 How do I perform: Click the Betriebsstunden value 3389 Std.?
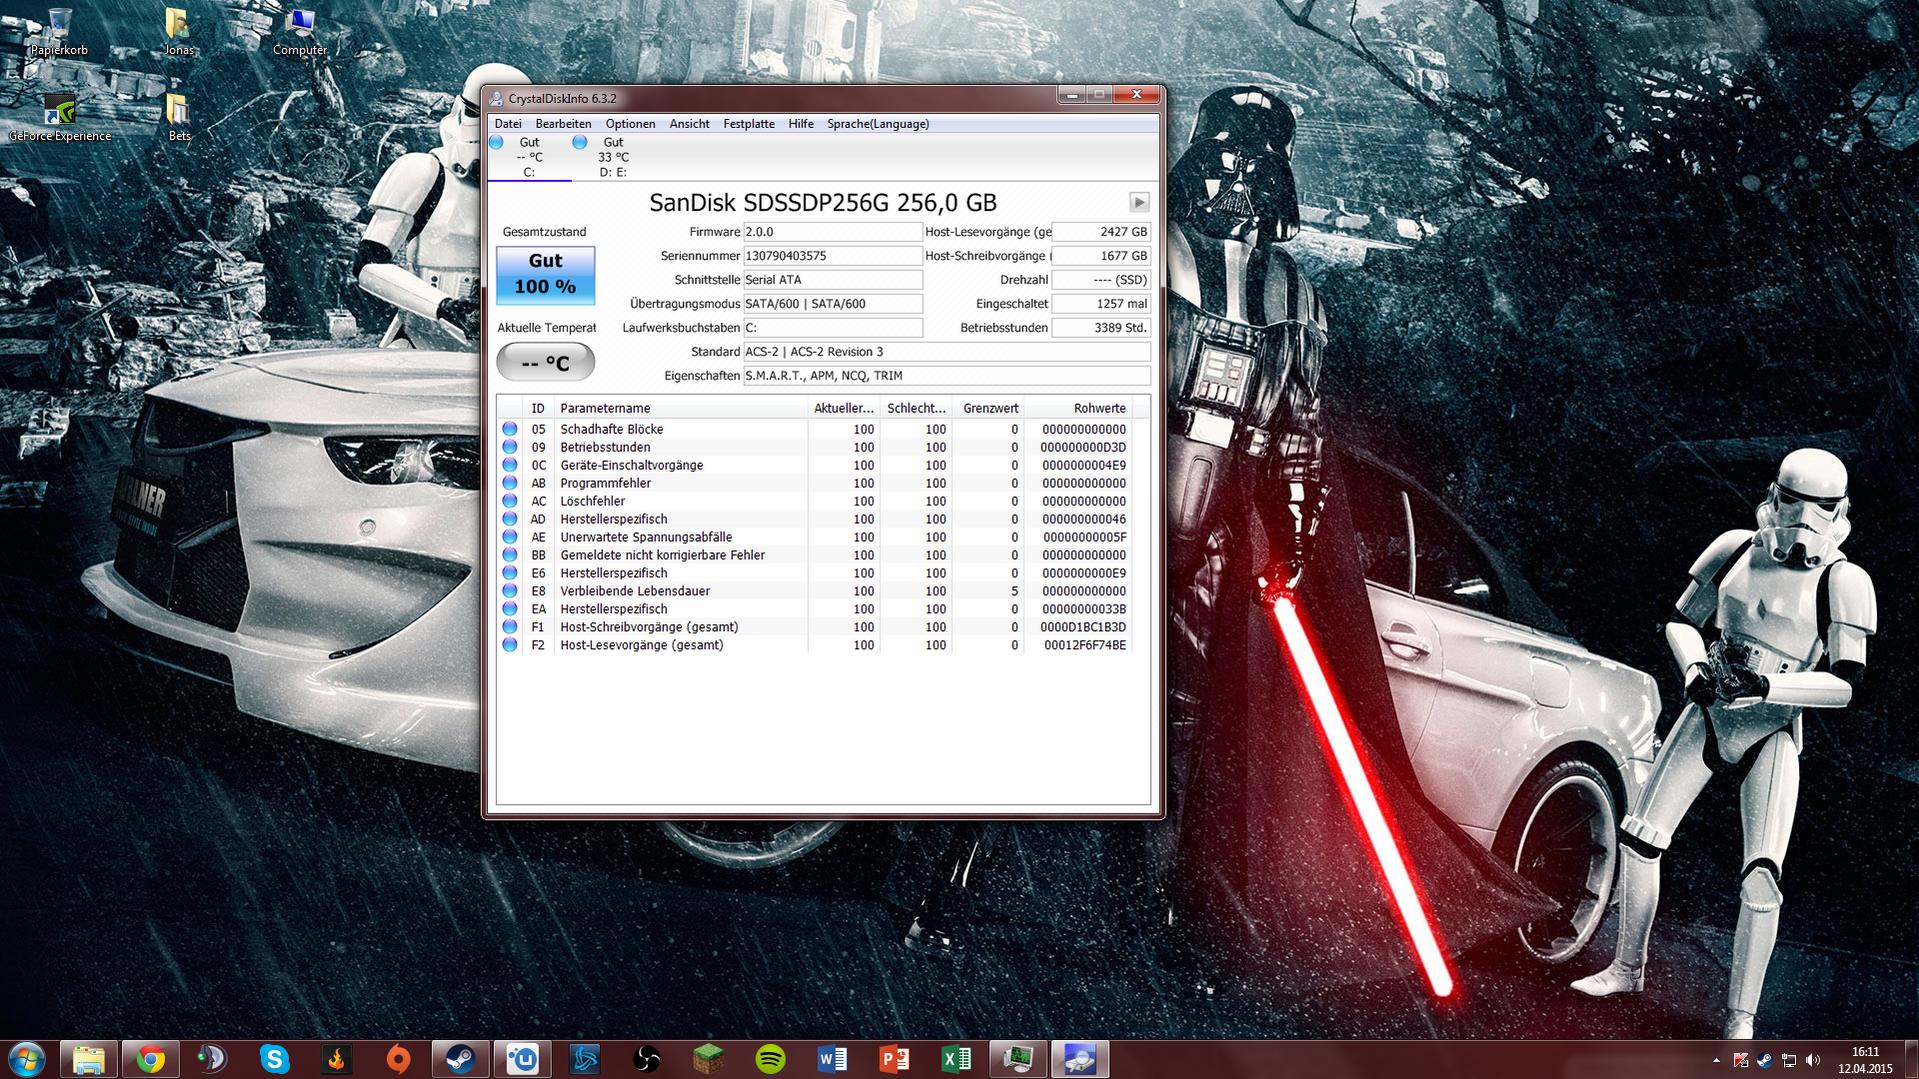[x=1101, y=328]
